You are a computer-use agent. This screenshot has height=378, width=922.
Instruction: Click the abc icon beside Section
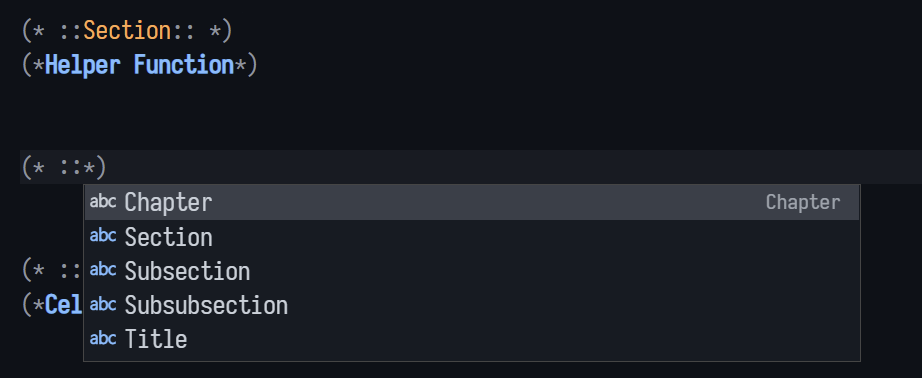pos(103,236)
